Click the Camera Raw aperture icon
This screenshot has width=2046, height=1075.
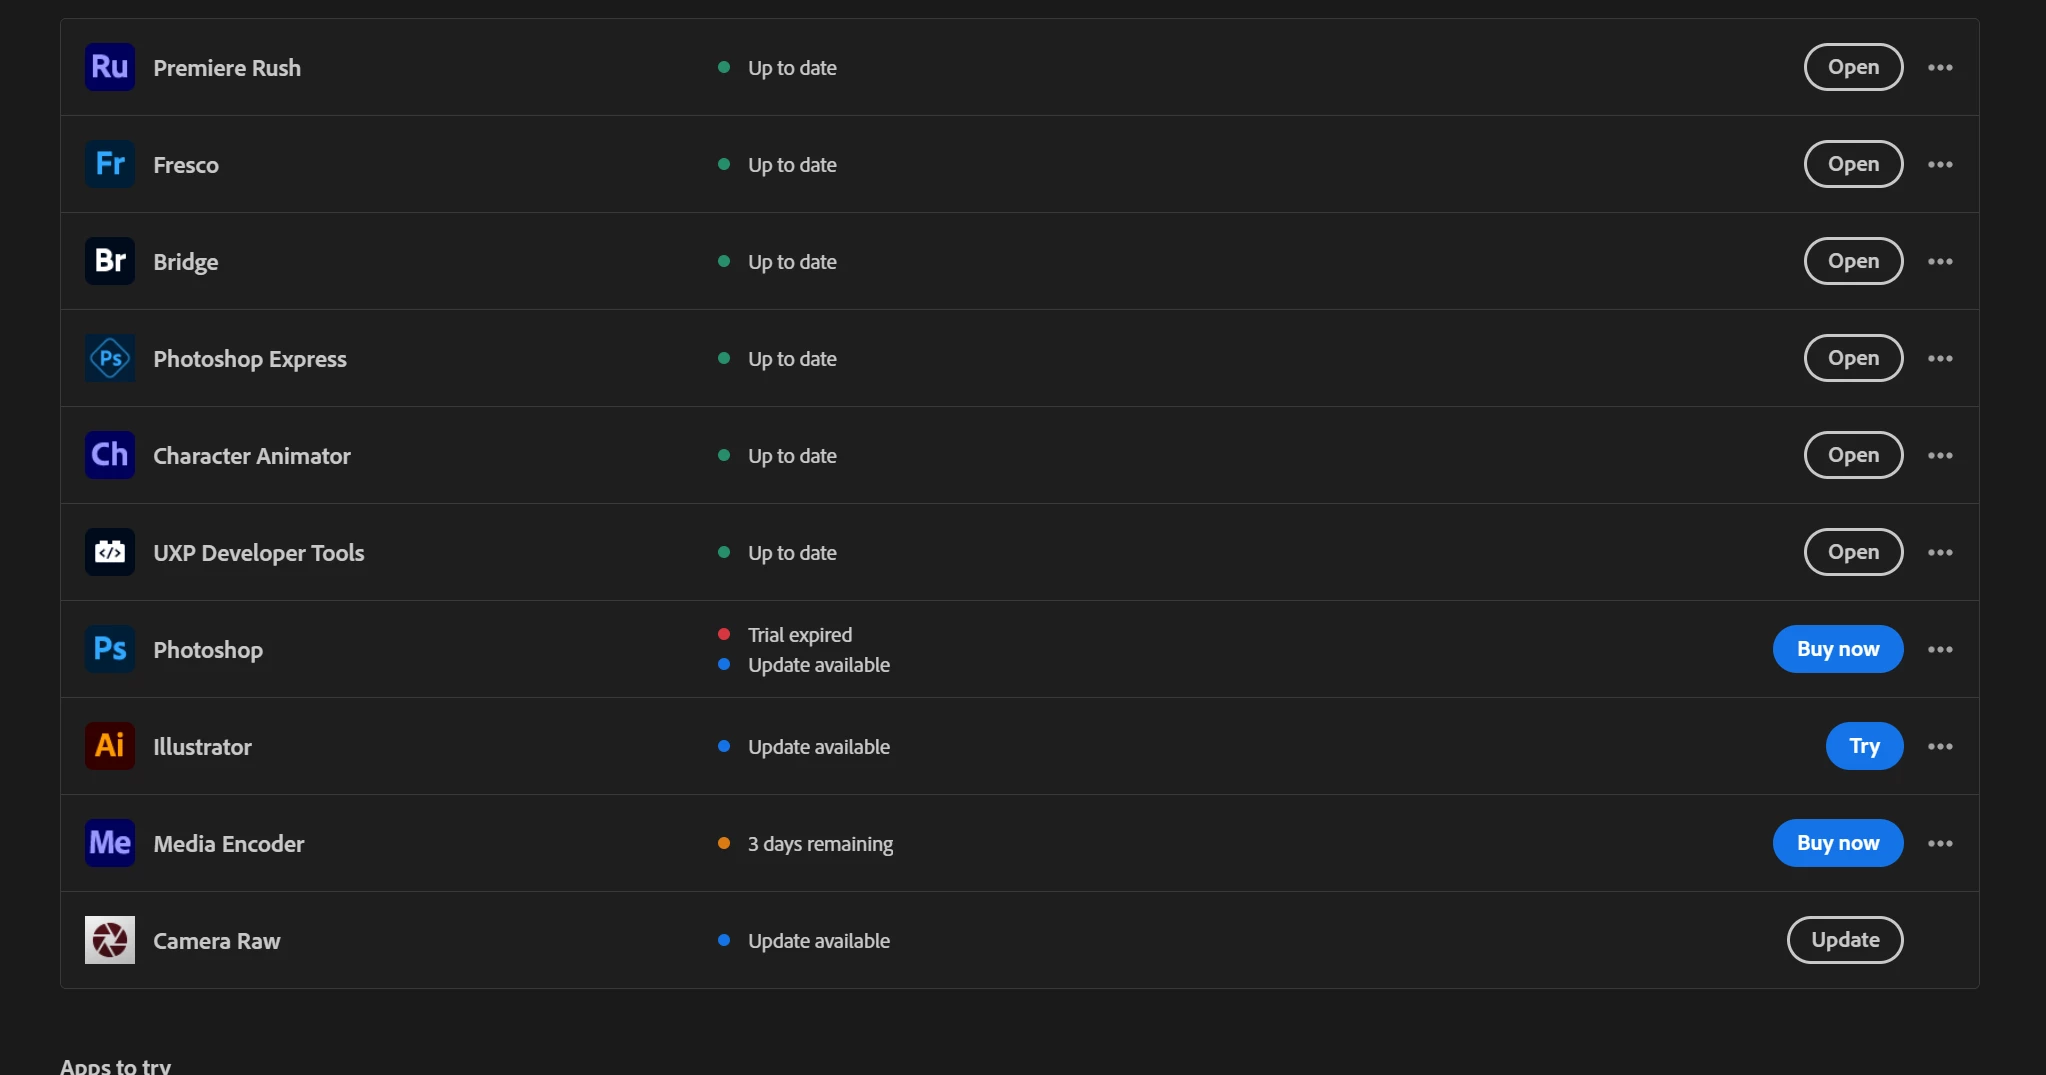click(110, 940)
